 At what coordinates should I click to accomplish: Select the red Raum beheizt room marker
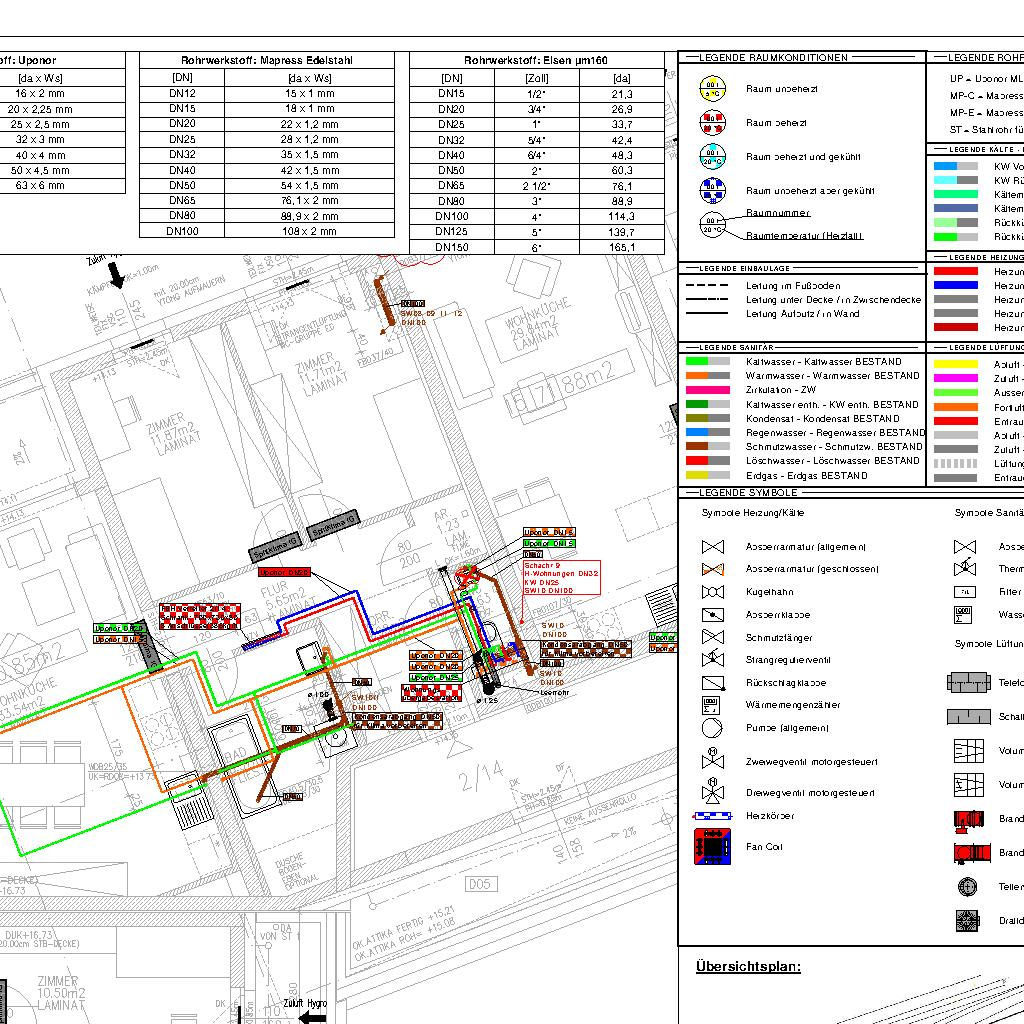(712, 123)
